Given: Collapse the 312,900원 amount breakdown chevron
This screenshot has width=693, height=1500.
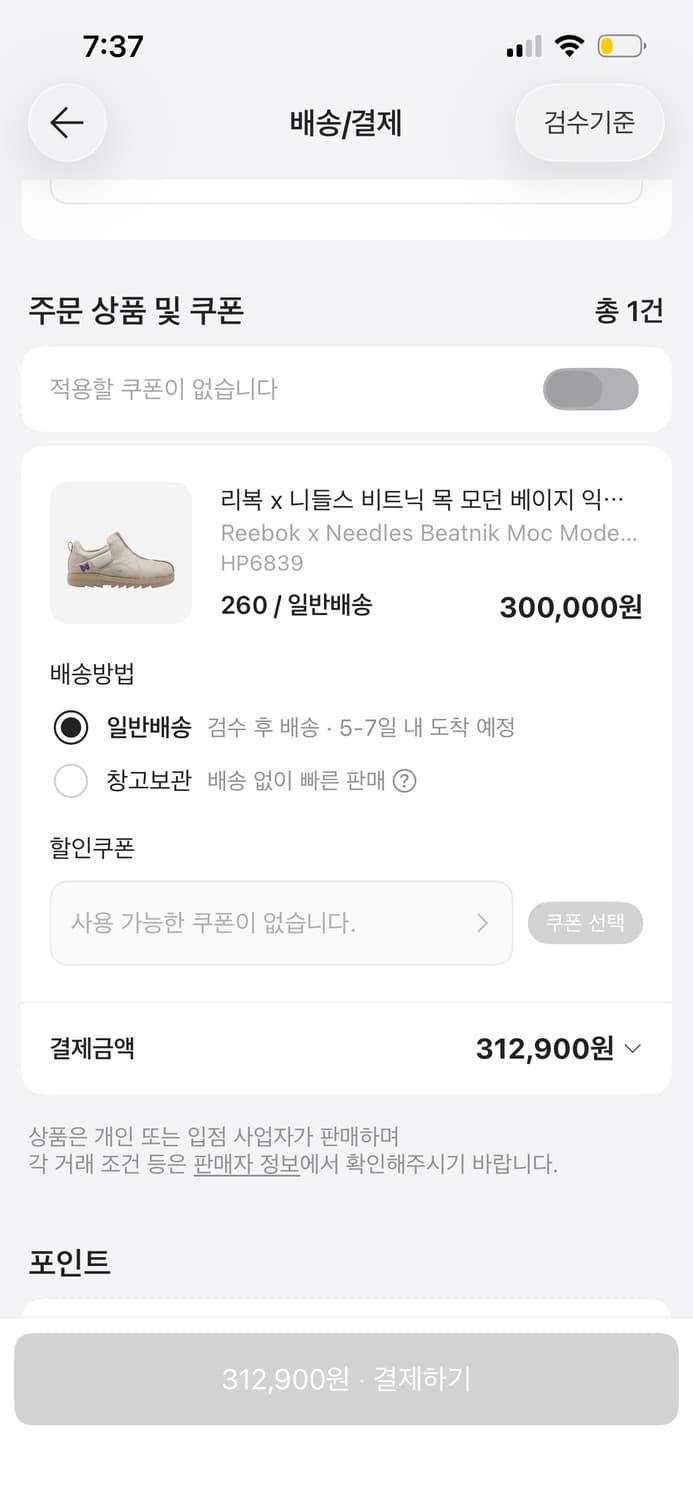Looking at the screenshot, I should click(633, 1049).
